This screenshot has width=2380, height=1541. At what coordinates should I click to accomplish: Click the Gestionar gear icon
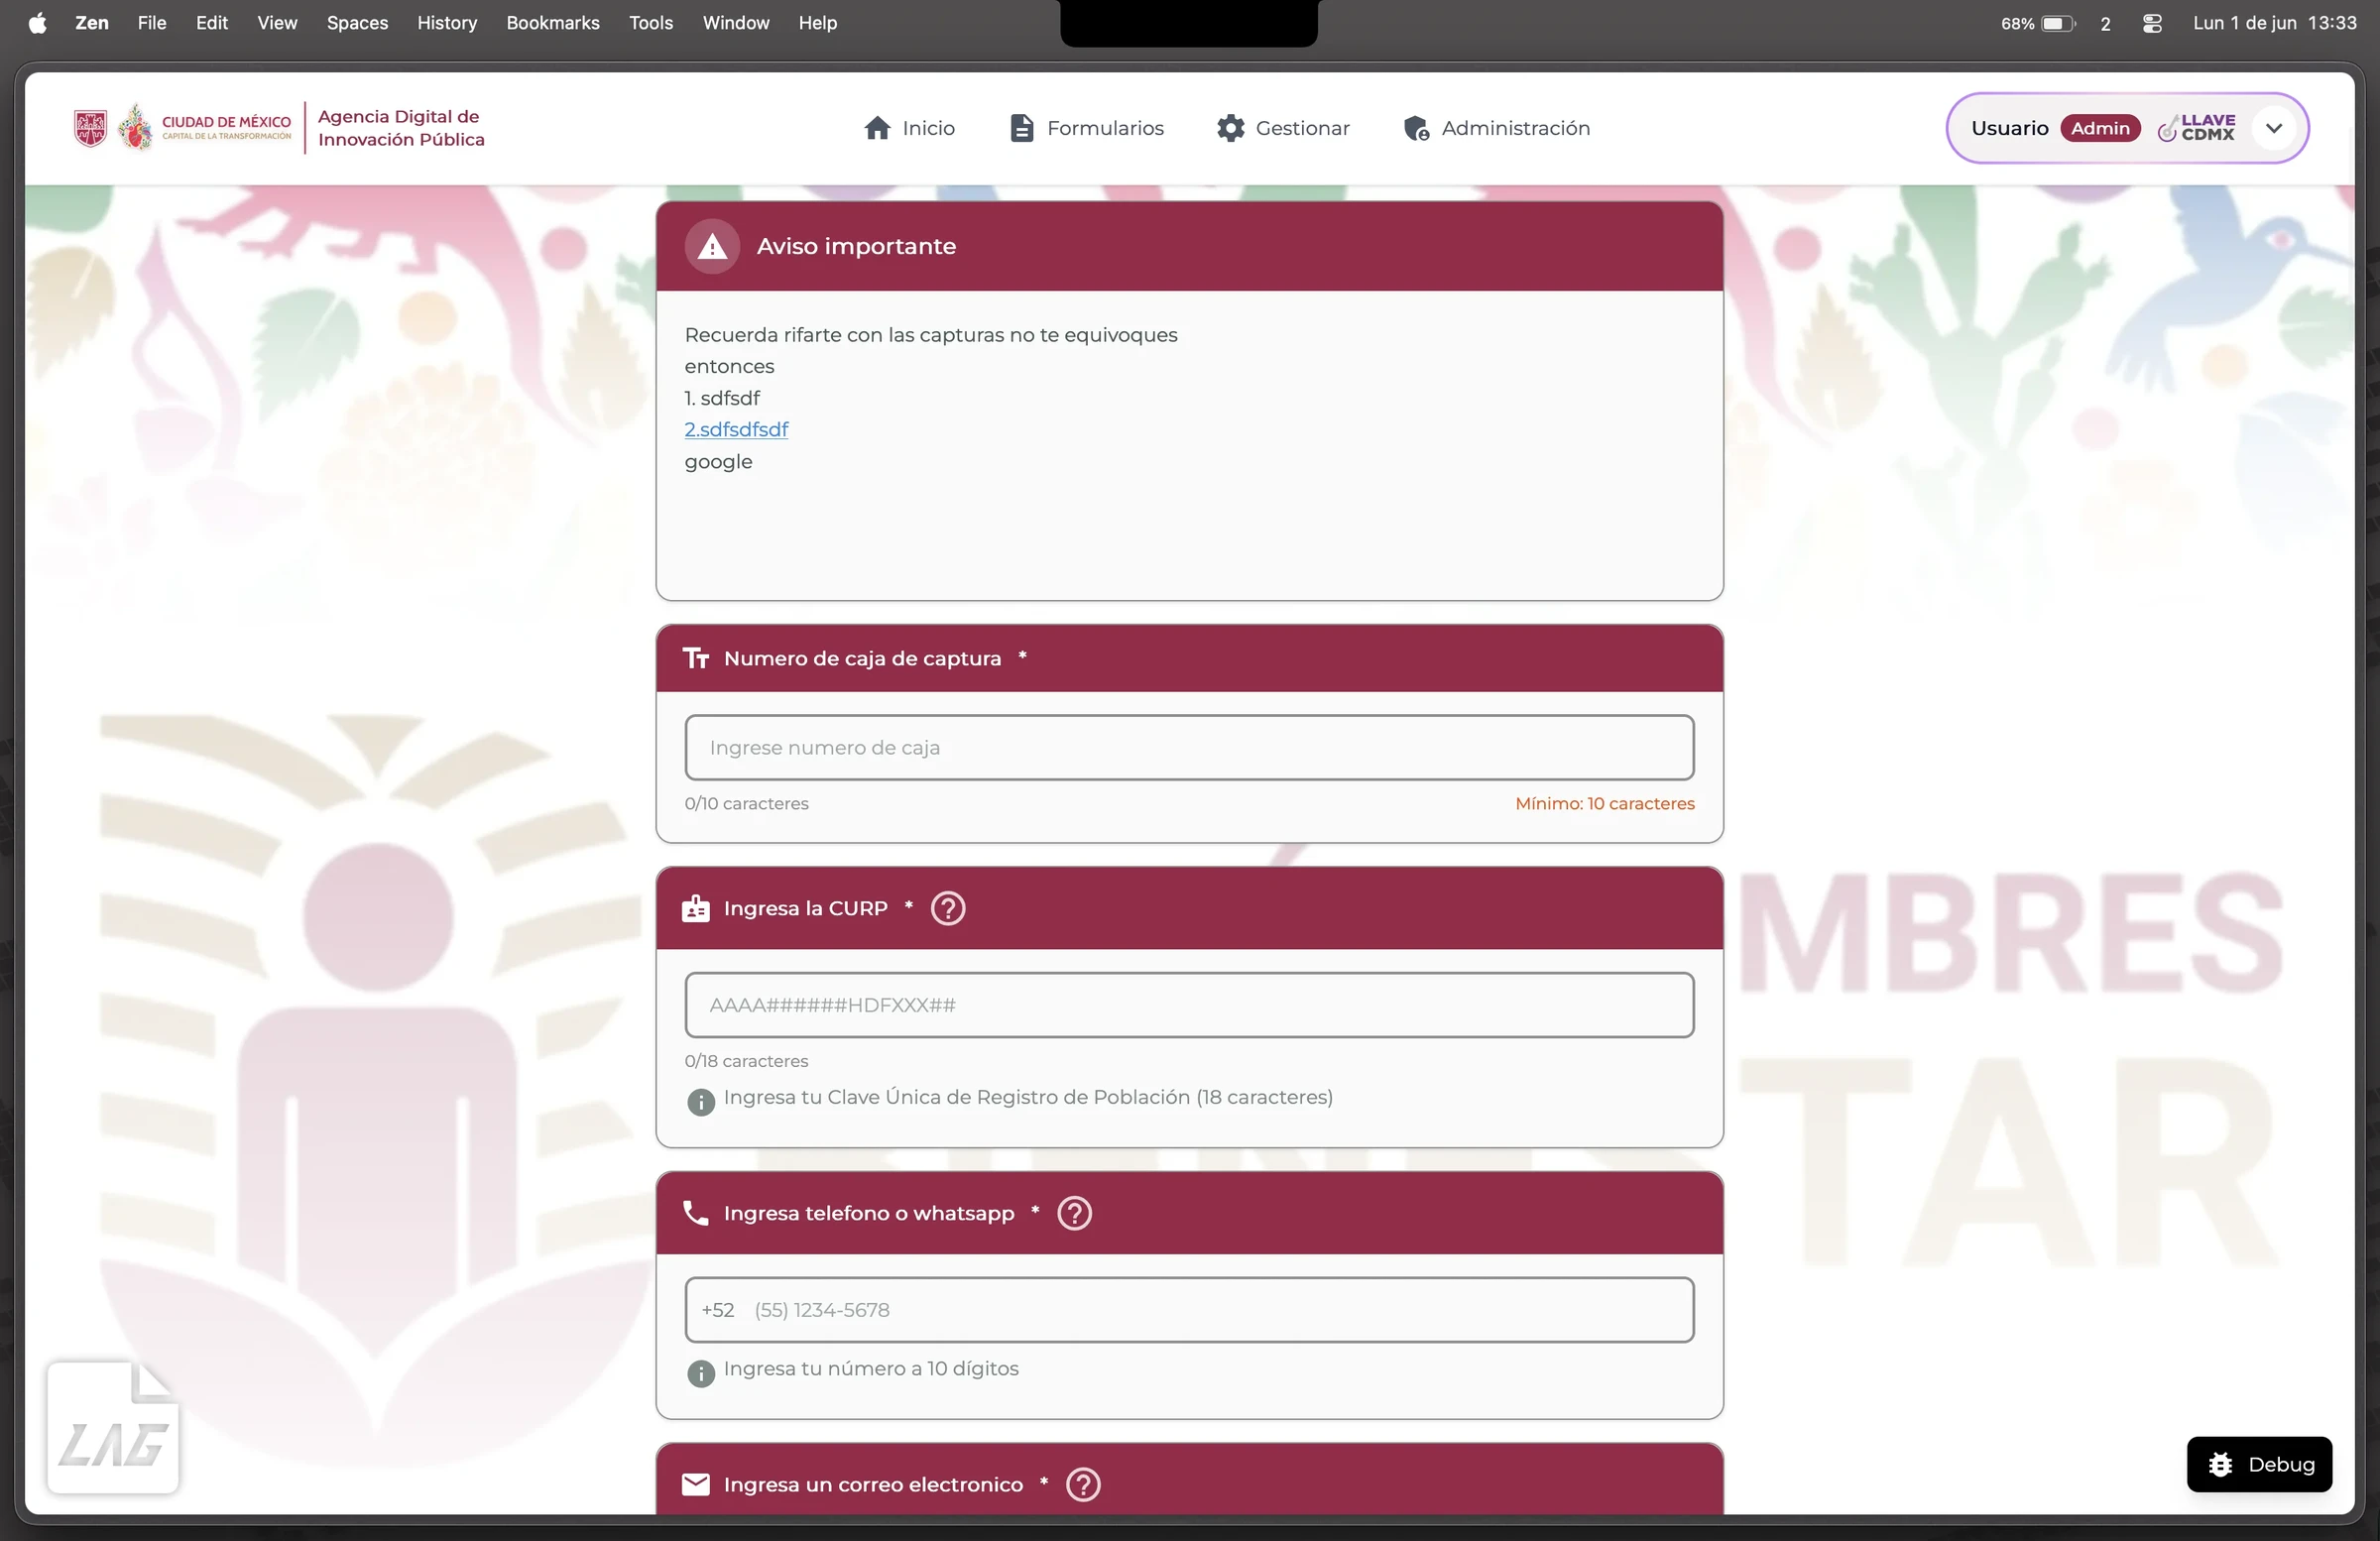[1230, 128]
